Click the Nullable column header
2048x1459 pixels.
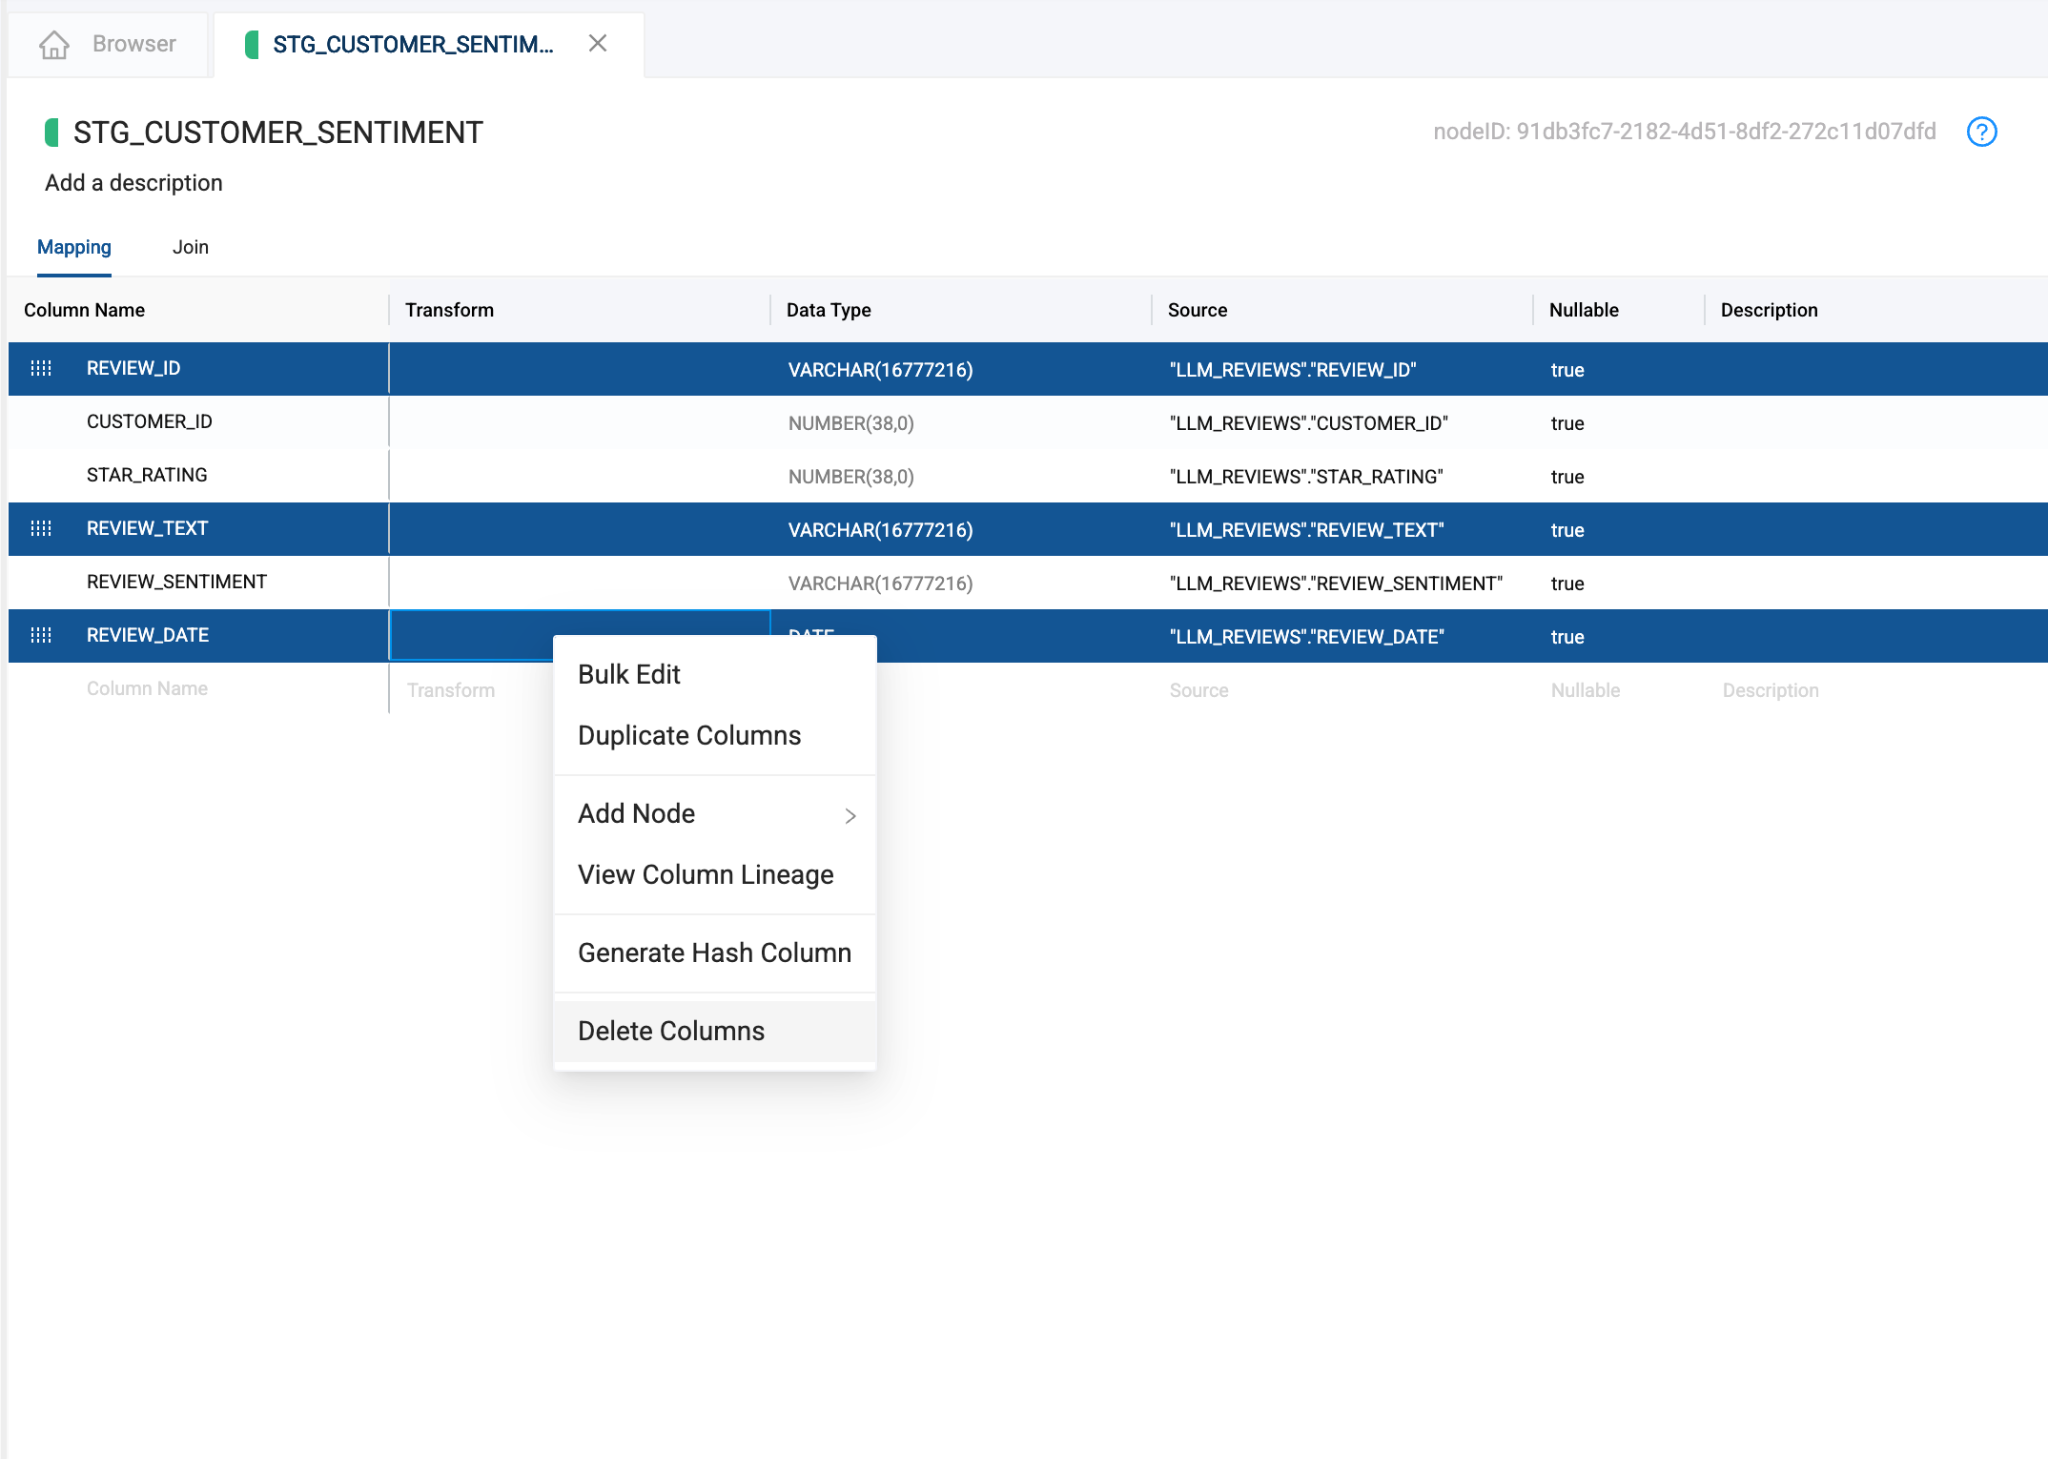point(1583,310)
